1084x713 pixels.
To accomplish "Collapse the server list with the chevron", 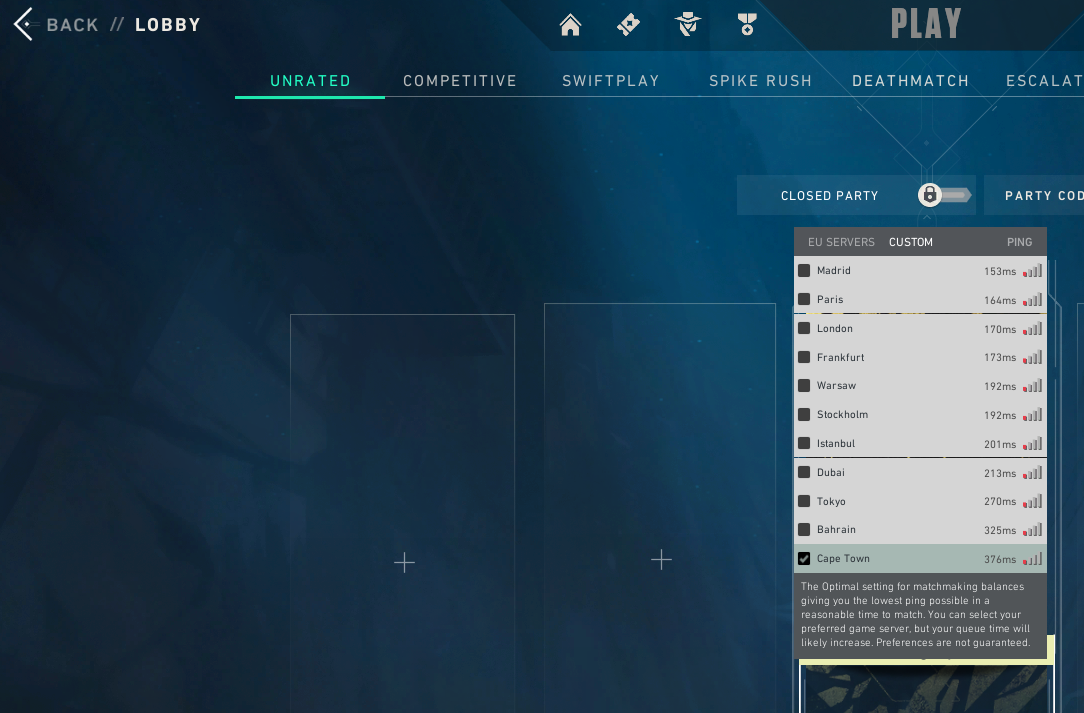I will click(x=927, y=218).
